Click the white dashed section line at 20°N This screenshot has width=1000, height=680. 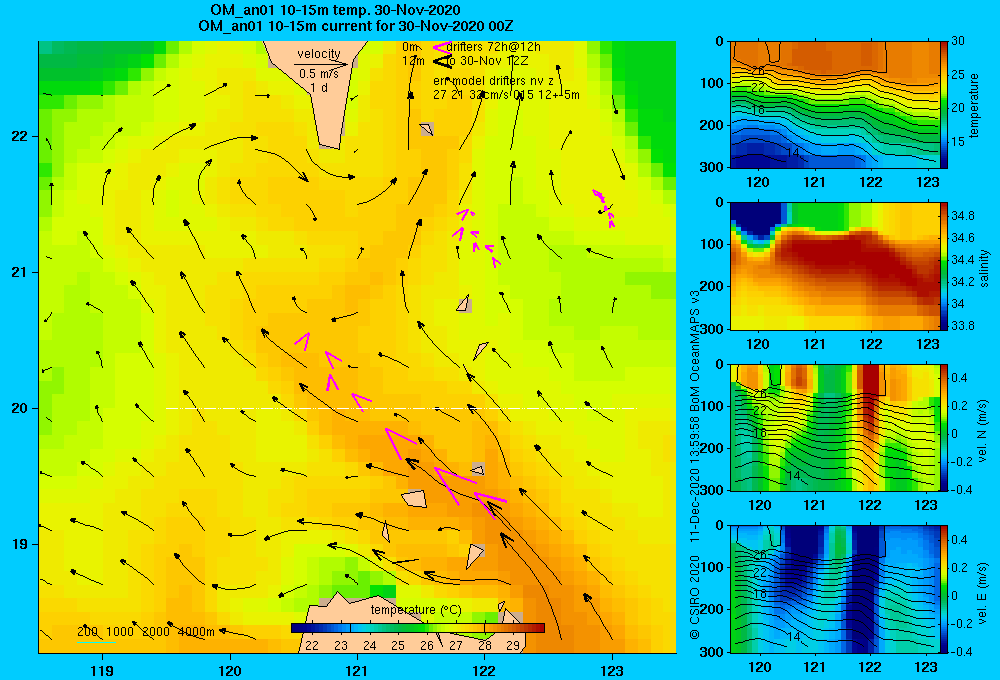(401, 408)
